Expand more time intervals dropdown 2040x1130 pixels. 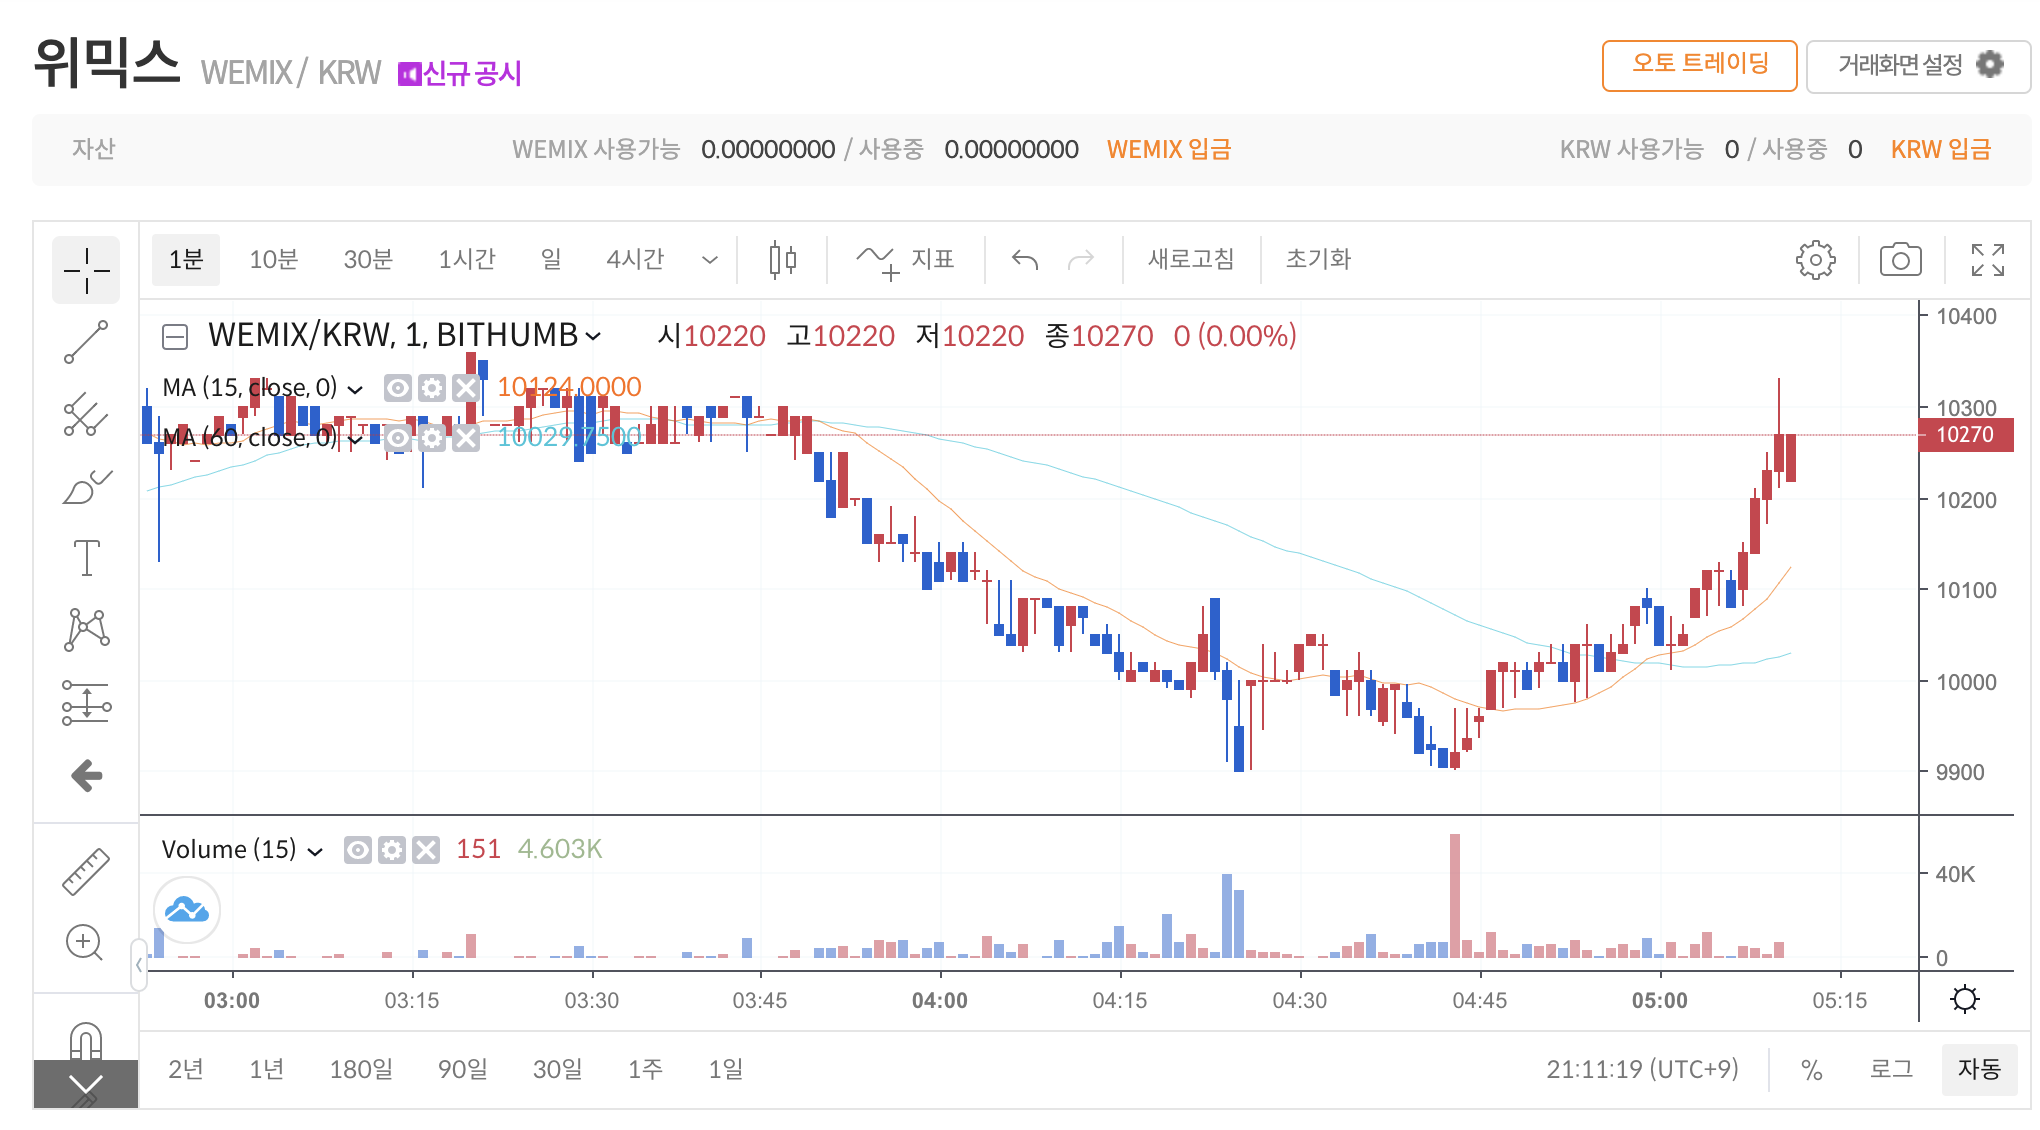[x=710, y=260]
